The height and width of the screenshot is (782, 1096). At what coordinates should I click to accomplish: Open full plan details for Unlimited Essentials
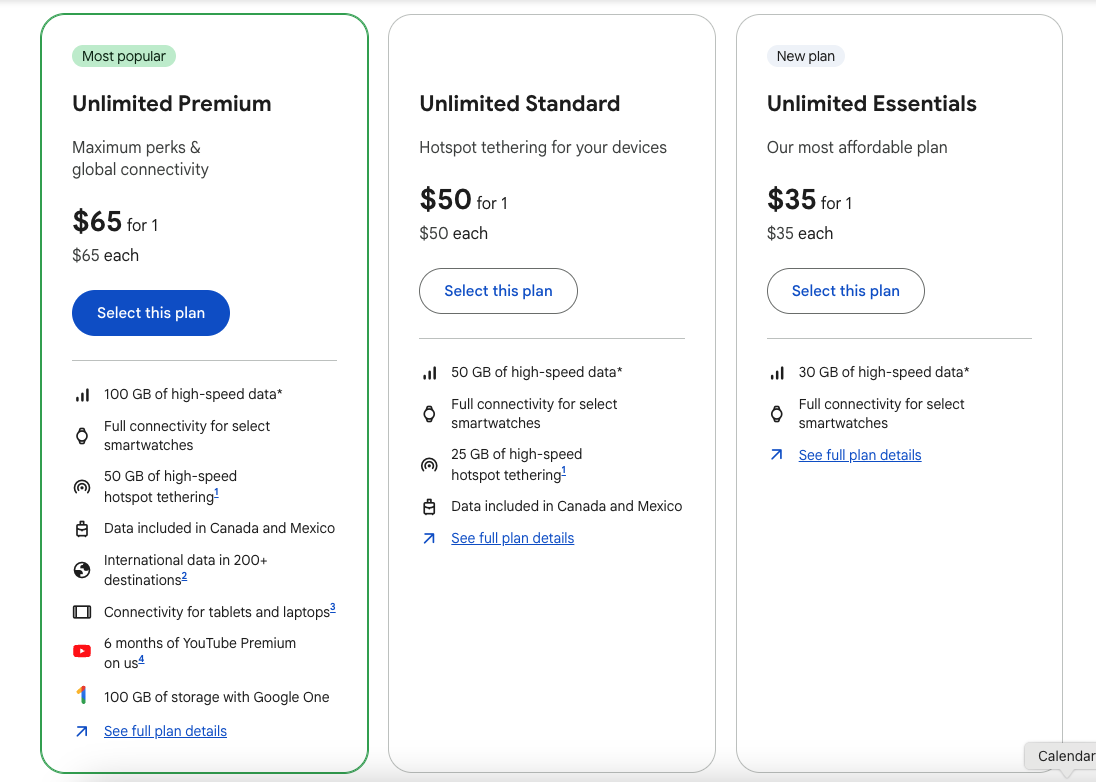859,455
